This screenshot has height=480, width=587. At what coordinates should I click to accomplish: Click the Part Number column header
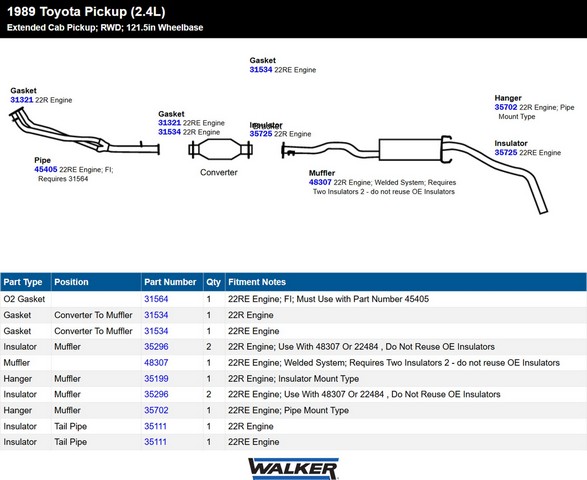click(172, 282)
